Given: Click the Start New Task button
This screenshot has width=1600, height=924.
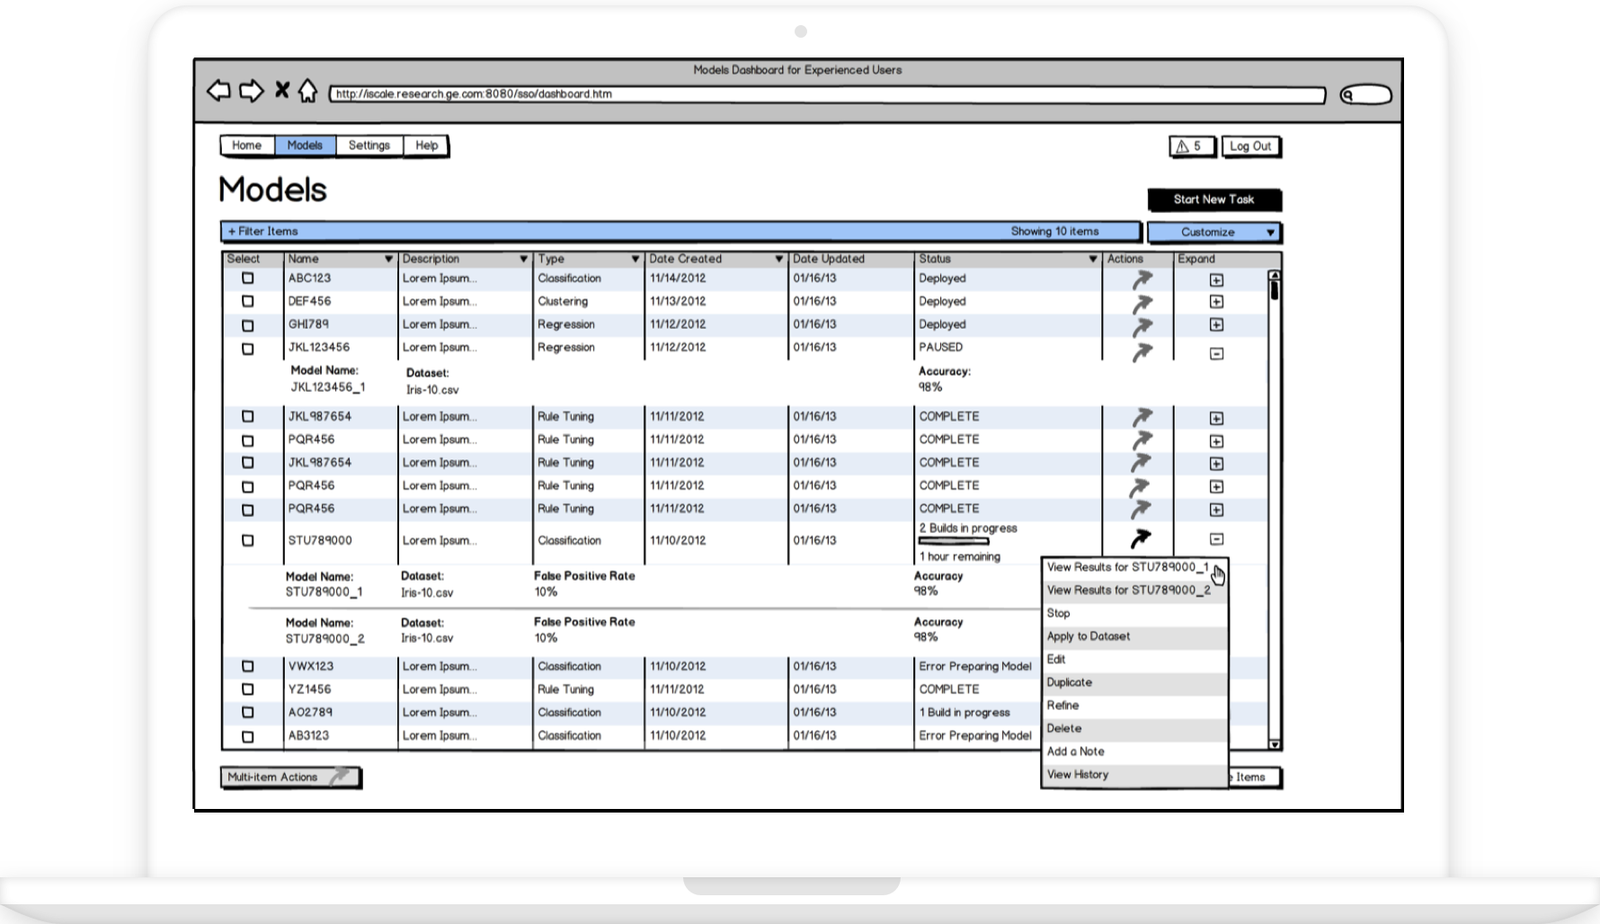Looking at the screenshot, I should click(1214, 199).
